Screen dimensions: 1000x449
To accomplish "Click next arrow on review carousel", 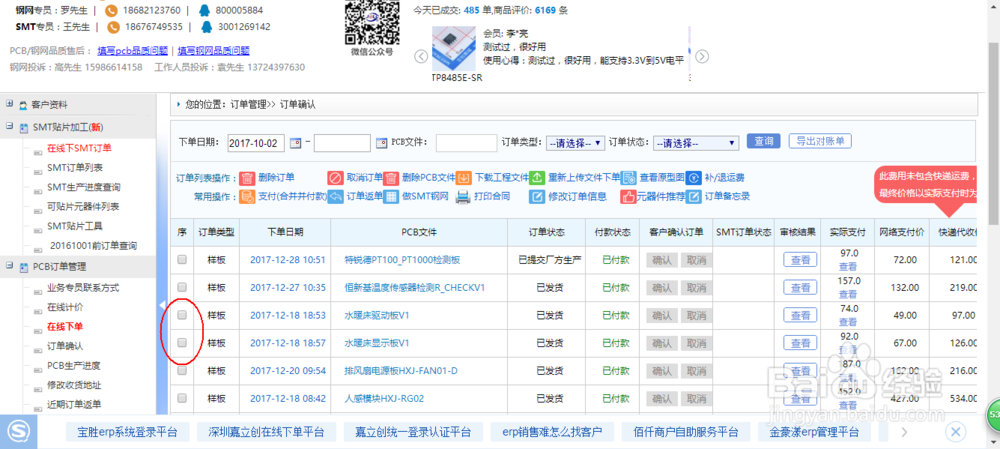I will click(x=702, y=56).
